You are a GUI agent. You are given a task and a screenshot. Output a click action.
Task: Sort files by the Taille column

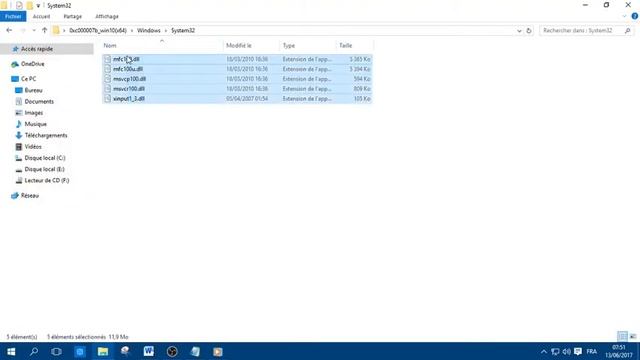[x=354, y=46]
